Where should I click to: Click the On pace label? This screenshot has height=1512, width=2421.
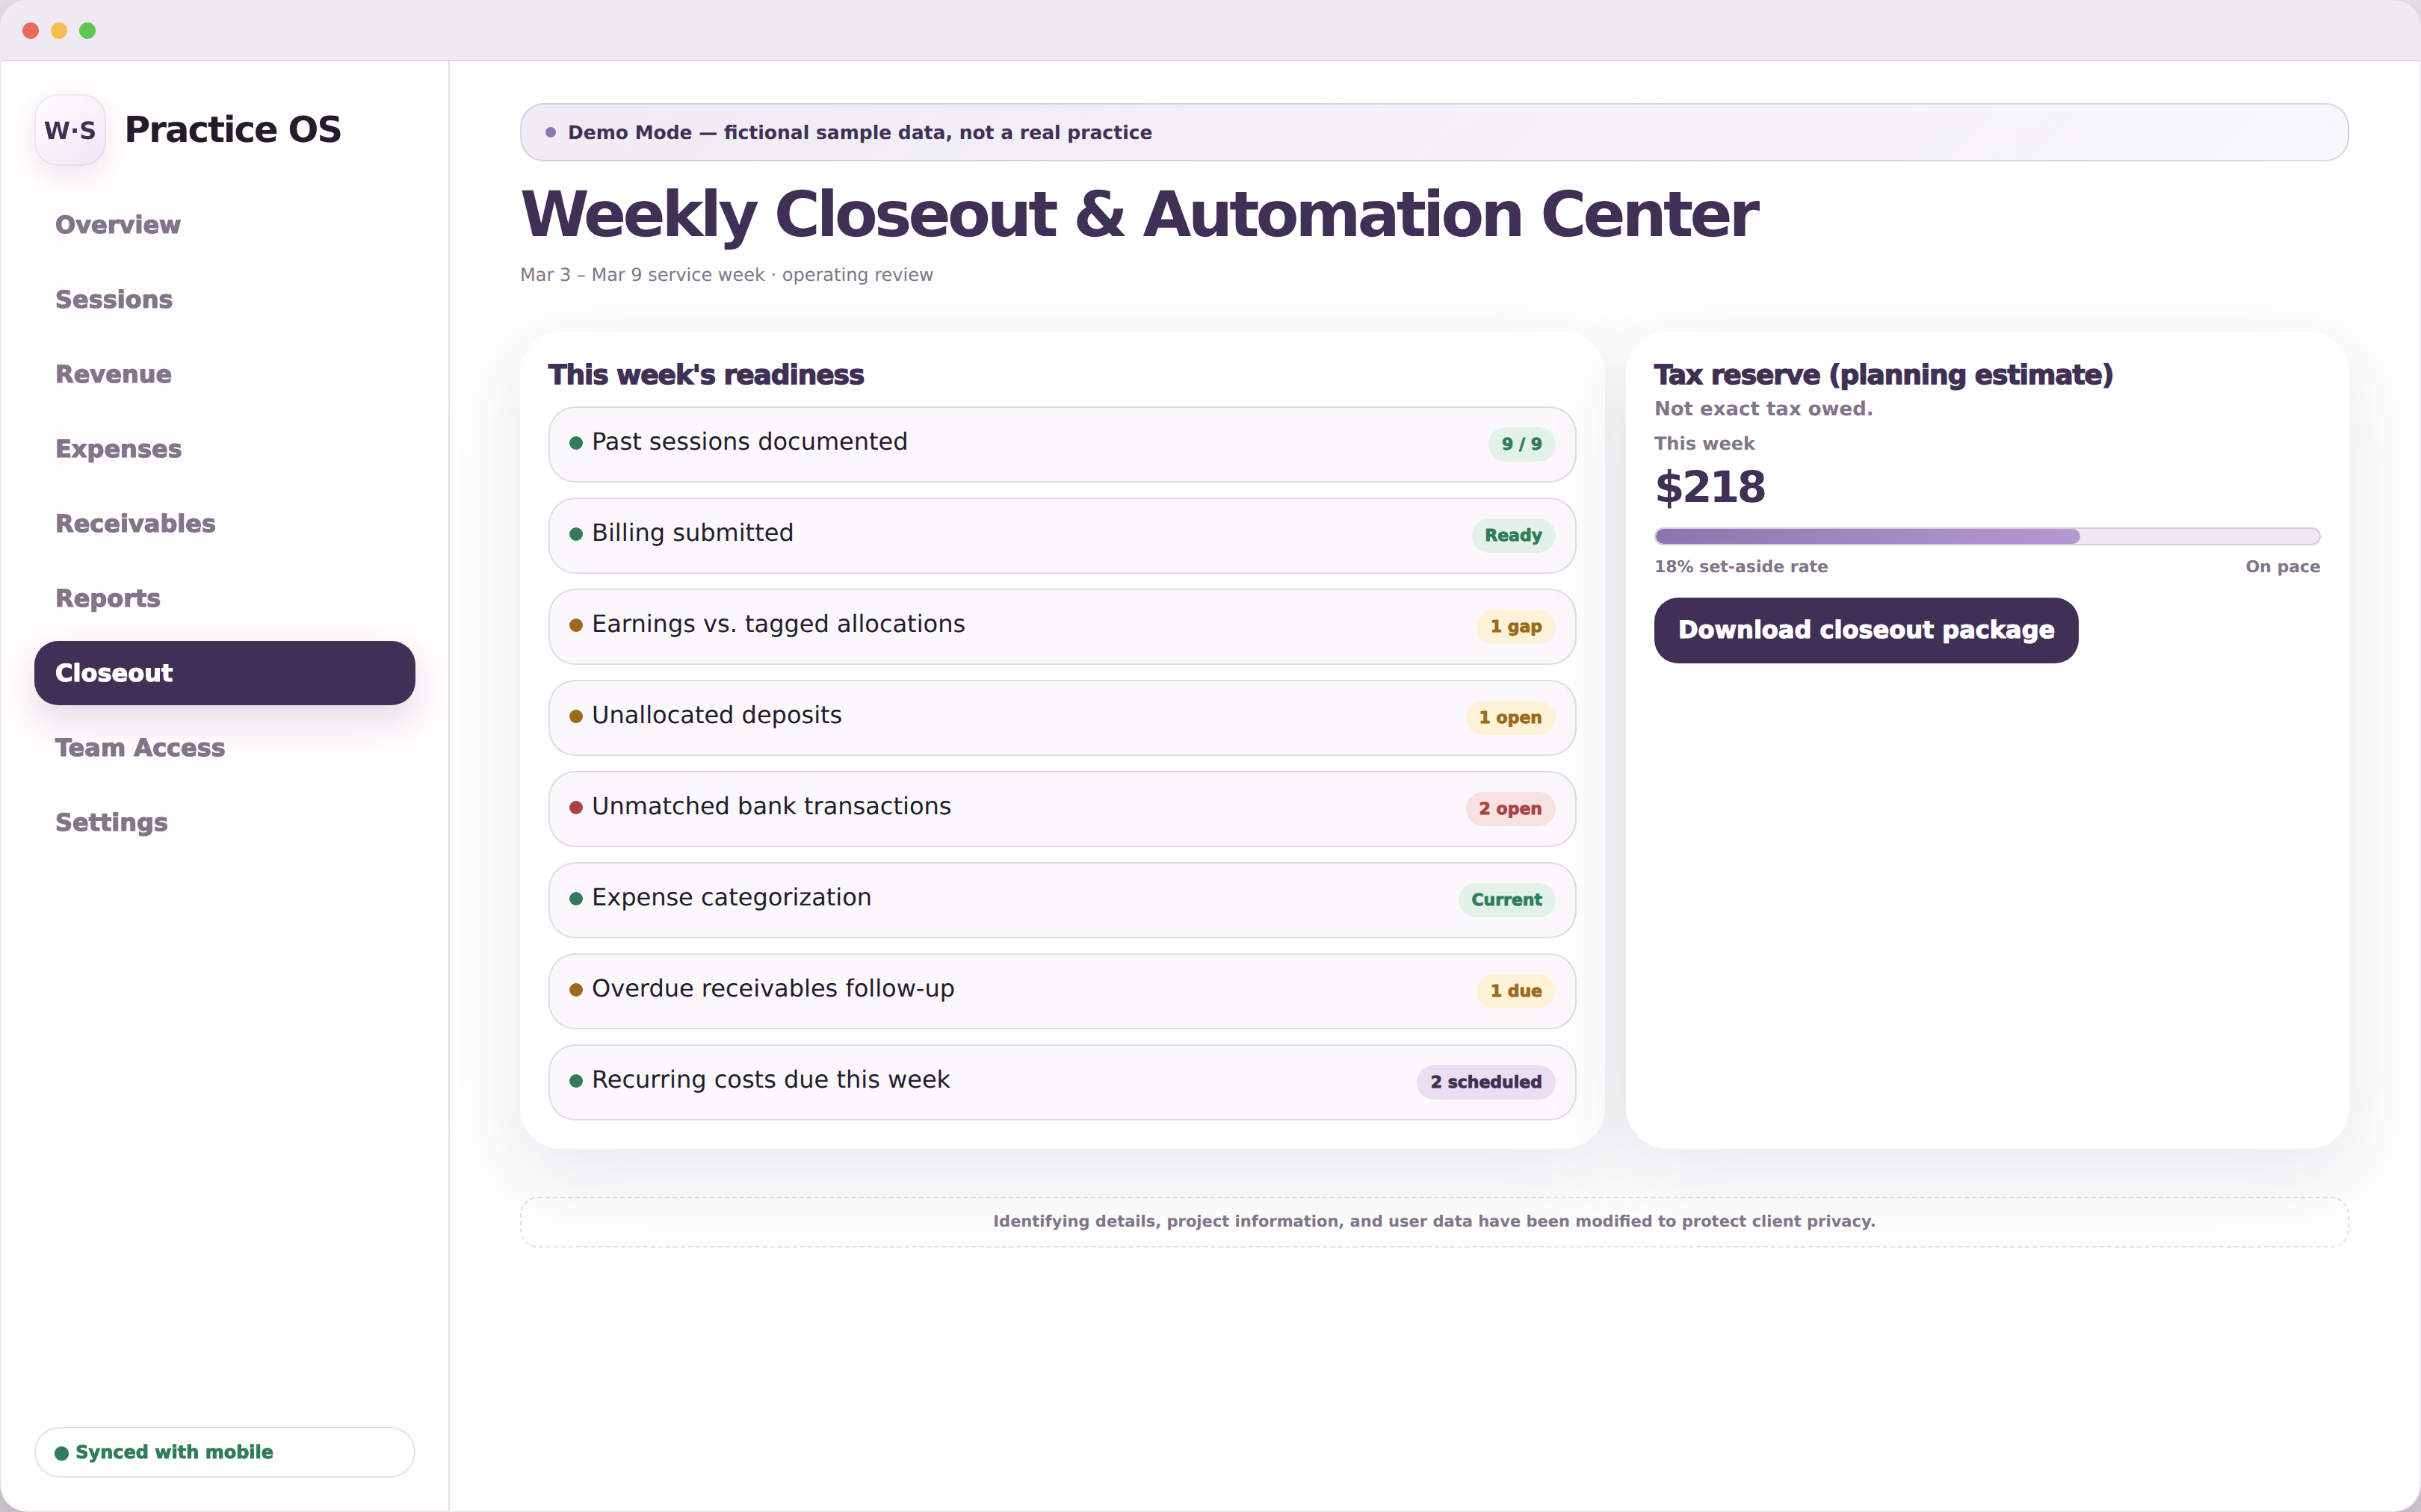click(x=2282, y=567)
